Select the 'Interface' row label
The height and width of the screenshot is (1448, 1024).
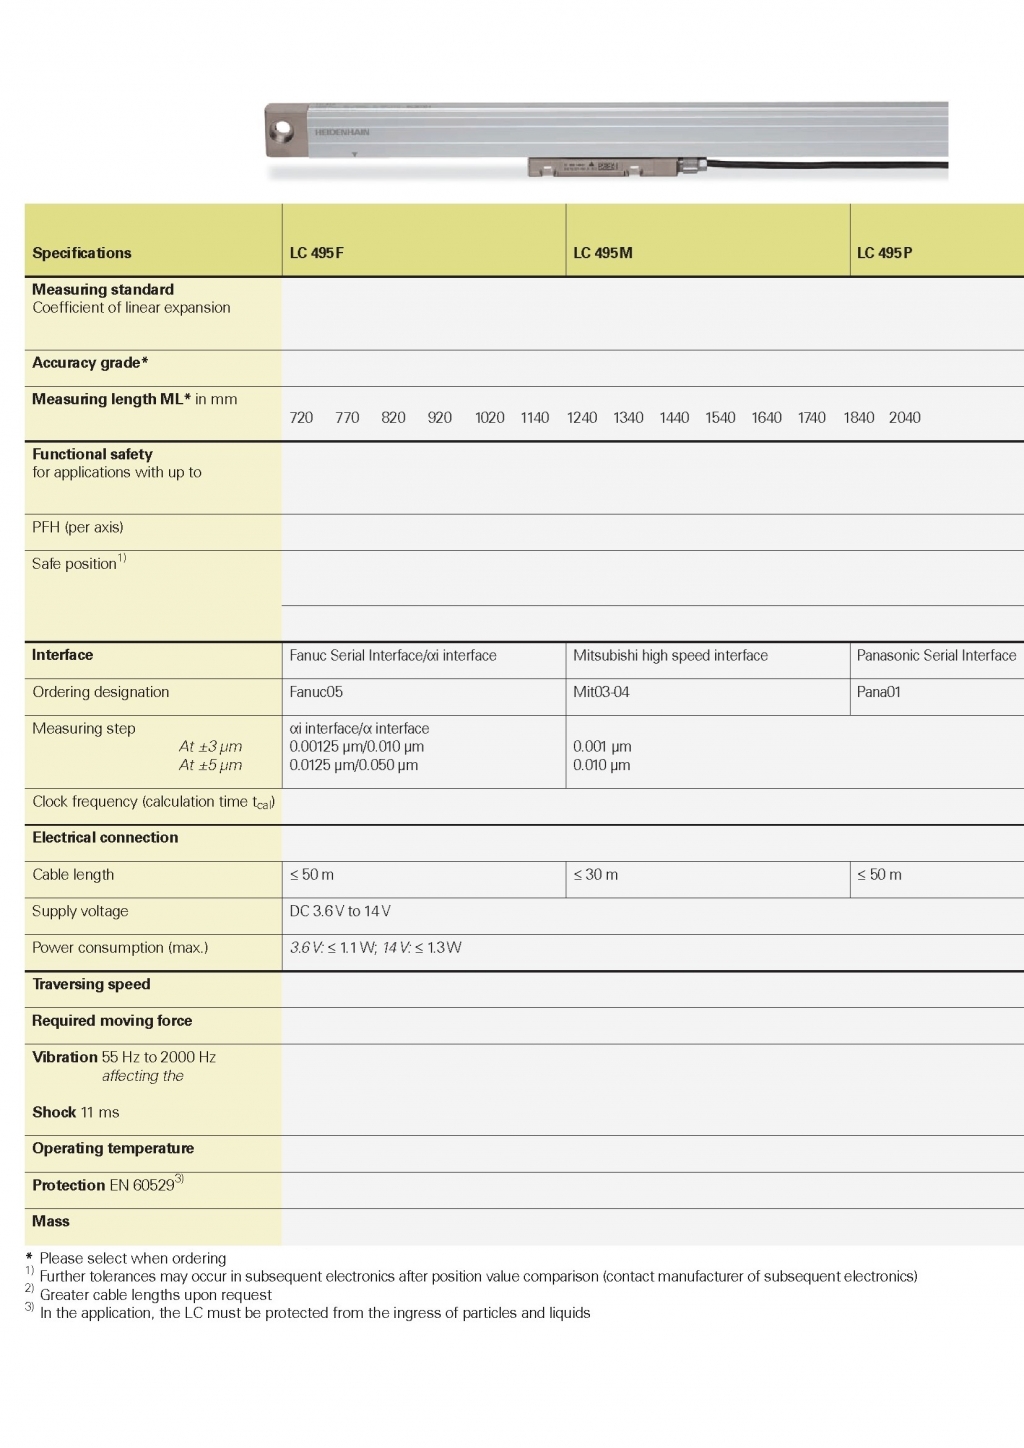click(62, 655)
